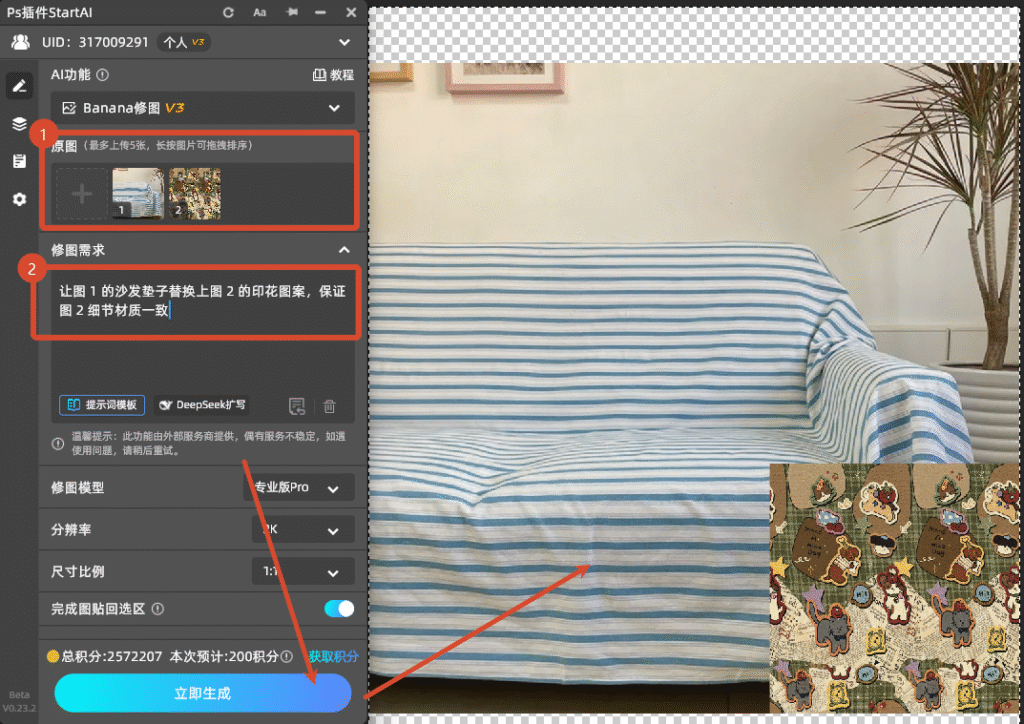Click the refresh icon in the title bar
The width and height of the screenshot is (1024, 724).
click(x=229, y=13)
